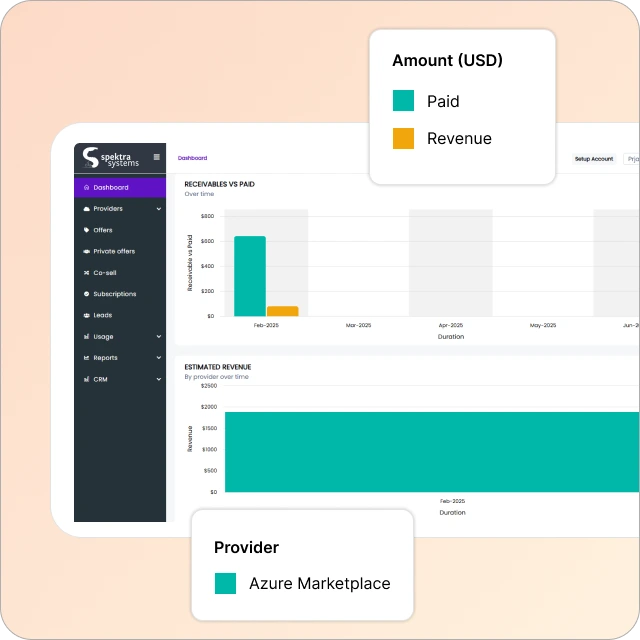
Task: Expand the Reports submenu chevron
Action: click(x=159, y=358)
